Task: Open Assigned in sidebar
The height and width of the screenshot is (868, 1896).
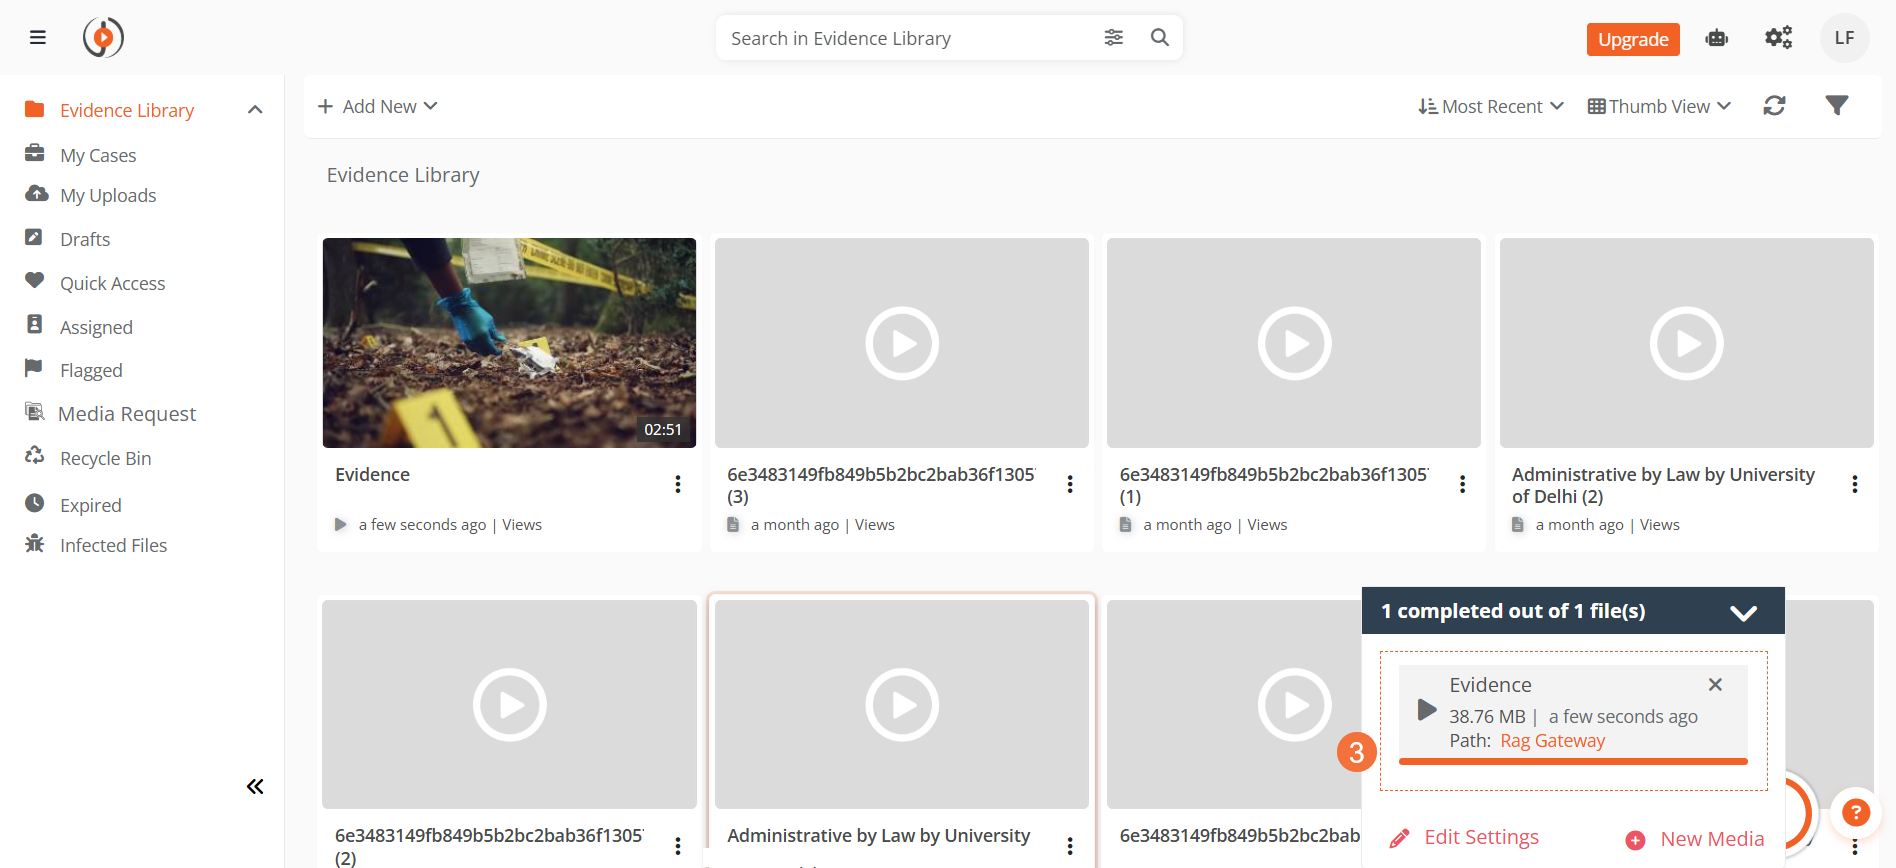Action: click(96, 327)
